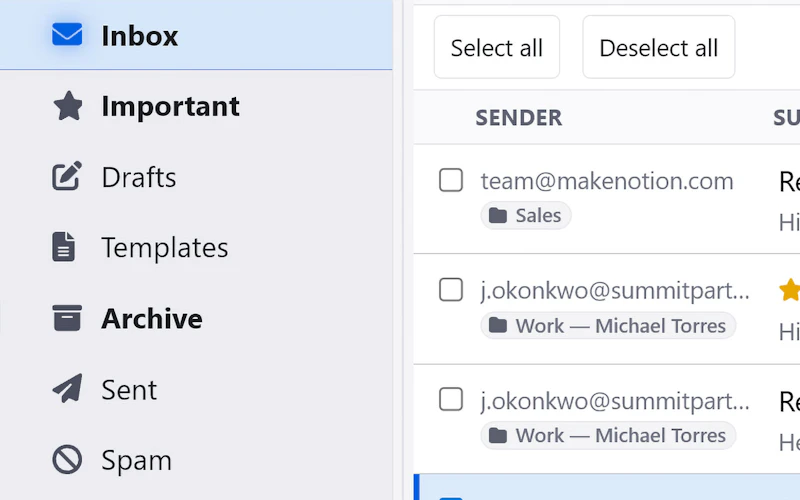
Task: Click the Archive box icon
Action: coord(67,318)
